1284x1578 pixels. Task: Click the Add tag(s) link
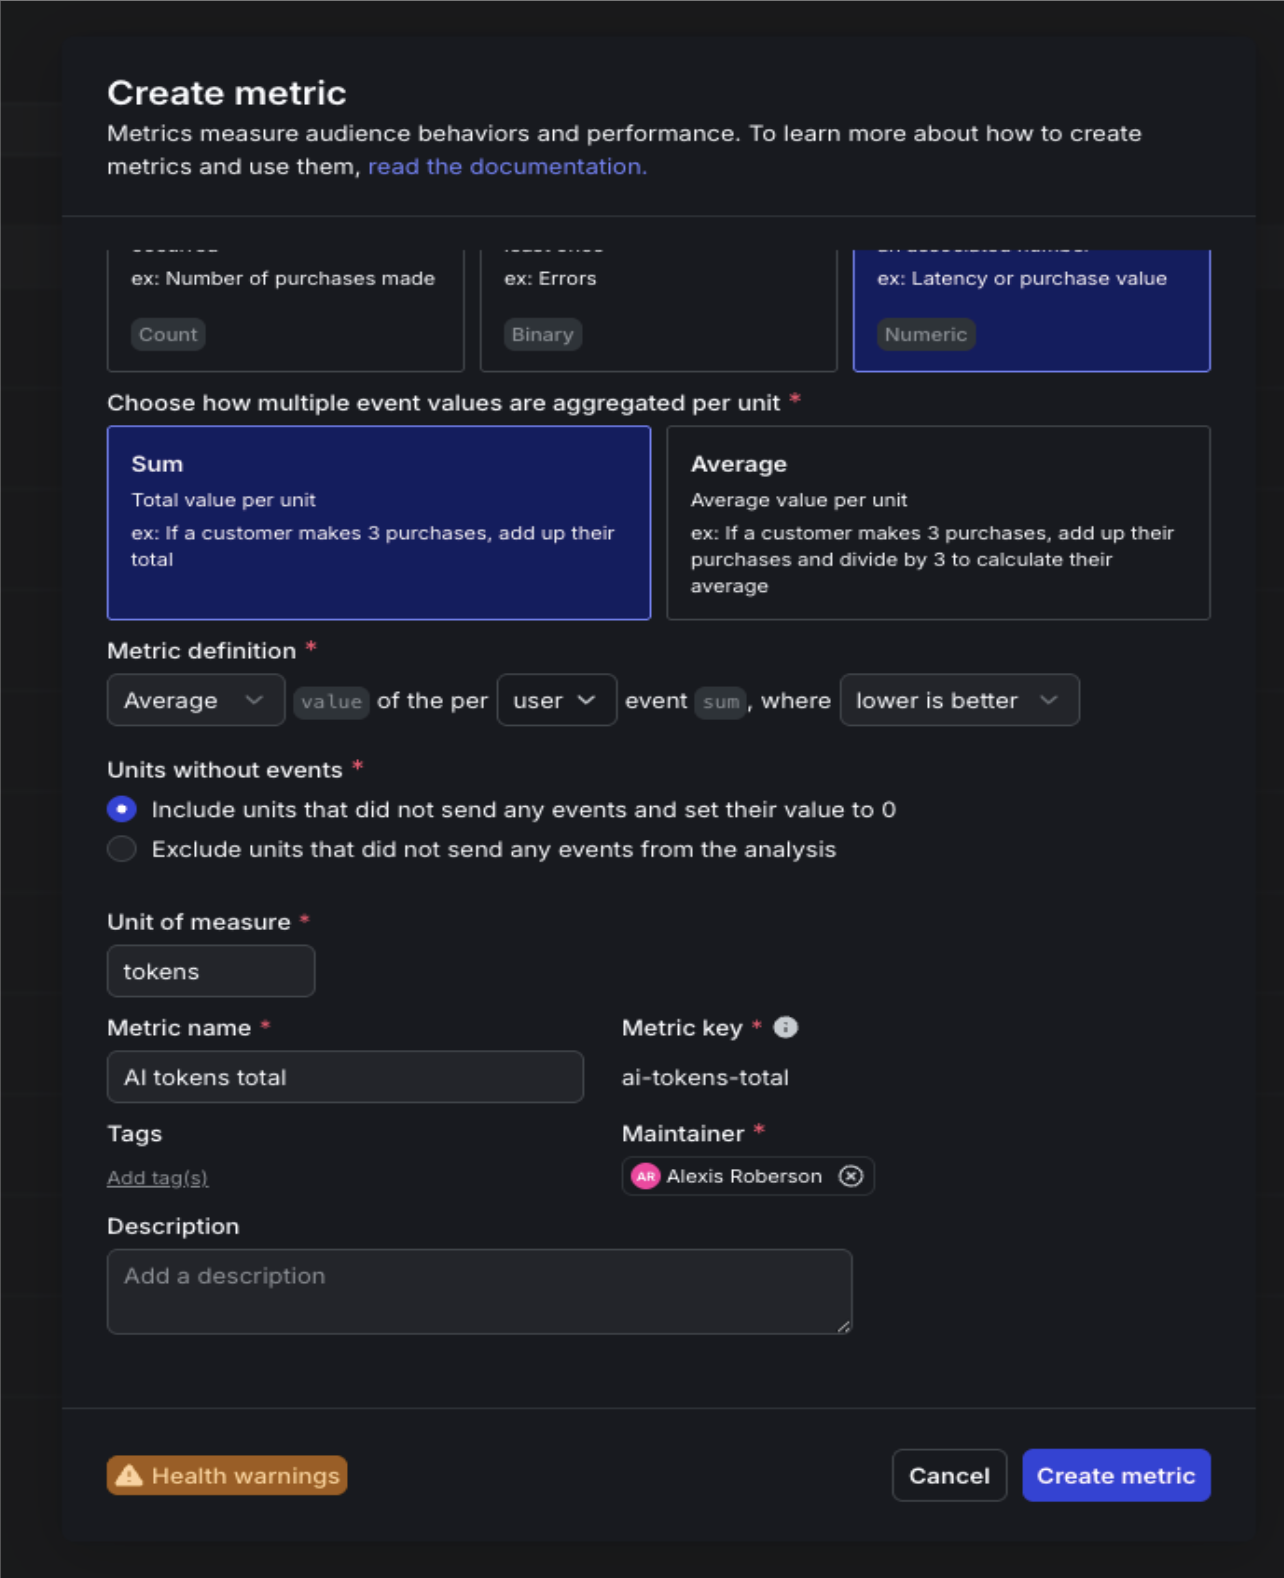pyautogui.click(x=156, y=1177)
